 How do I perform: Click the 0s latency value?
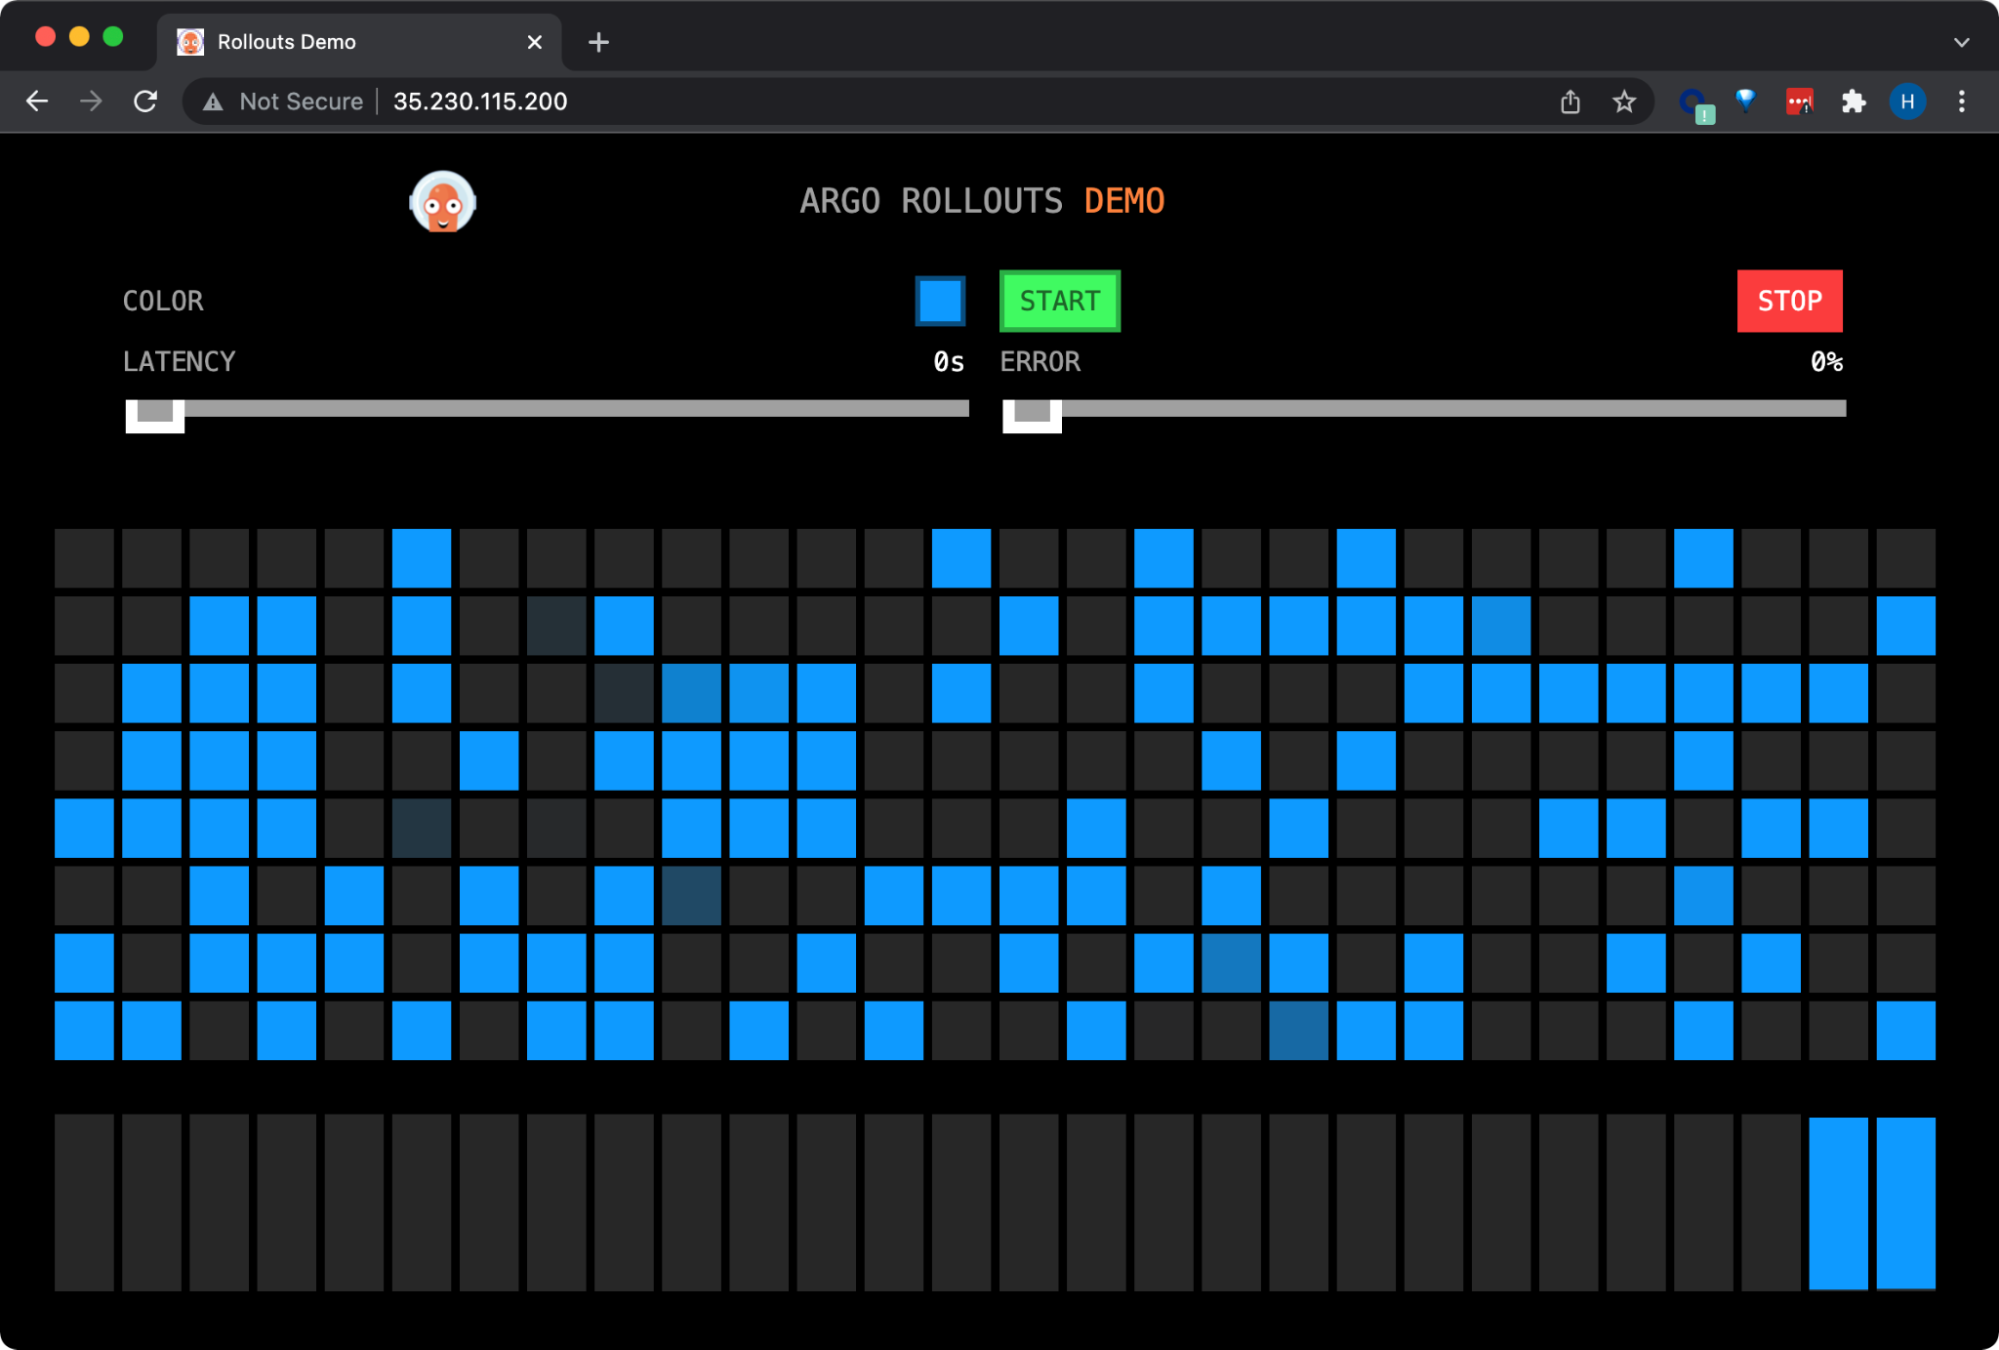pyautogui.click(x=949, y=362)
